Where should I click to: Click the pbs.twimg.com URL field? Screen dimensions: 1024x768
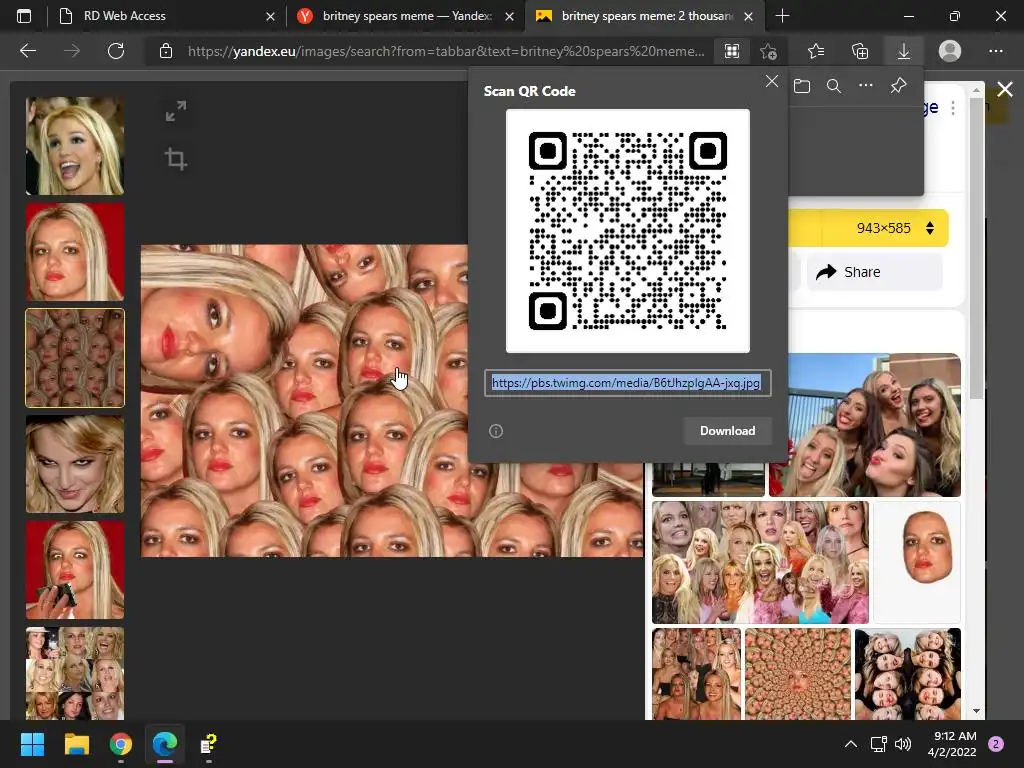pos(628,383)
